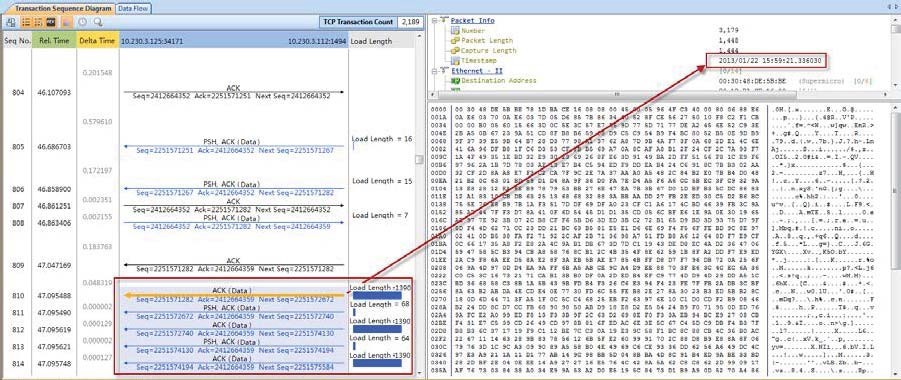Select sequence row 809 ACK arrow

pos(233,264)
